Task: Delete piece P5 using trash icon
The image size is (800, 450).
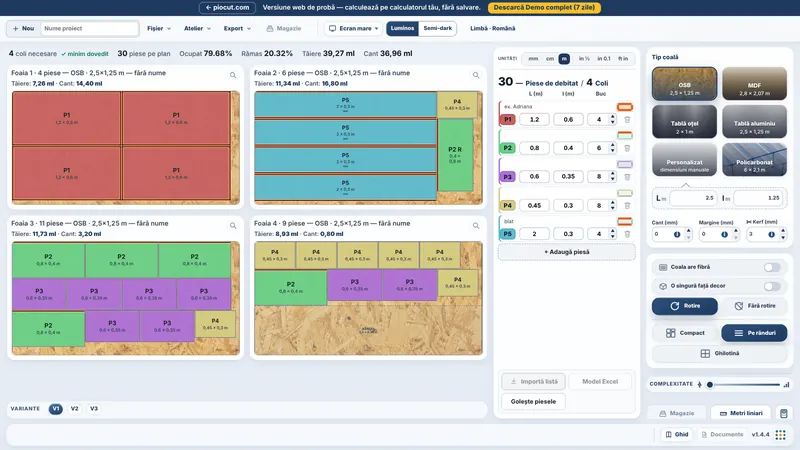Action: (x=627, y=234)
